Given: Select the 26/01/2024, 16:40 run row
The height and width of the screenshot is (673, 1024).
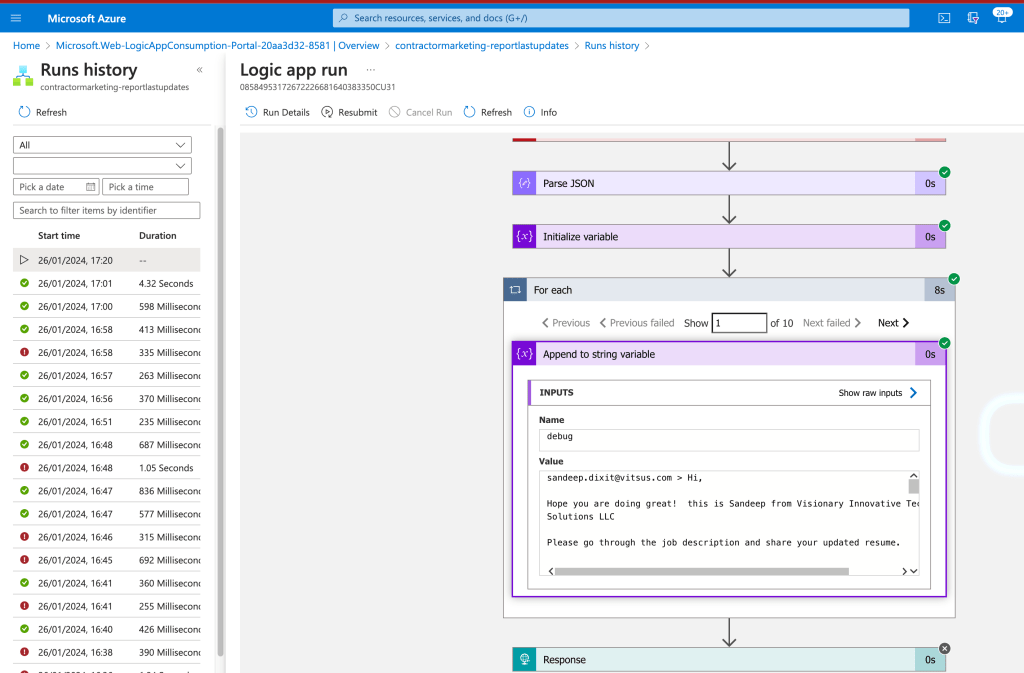Looking at the screenshot, I should [x=106, y=629].
